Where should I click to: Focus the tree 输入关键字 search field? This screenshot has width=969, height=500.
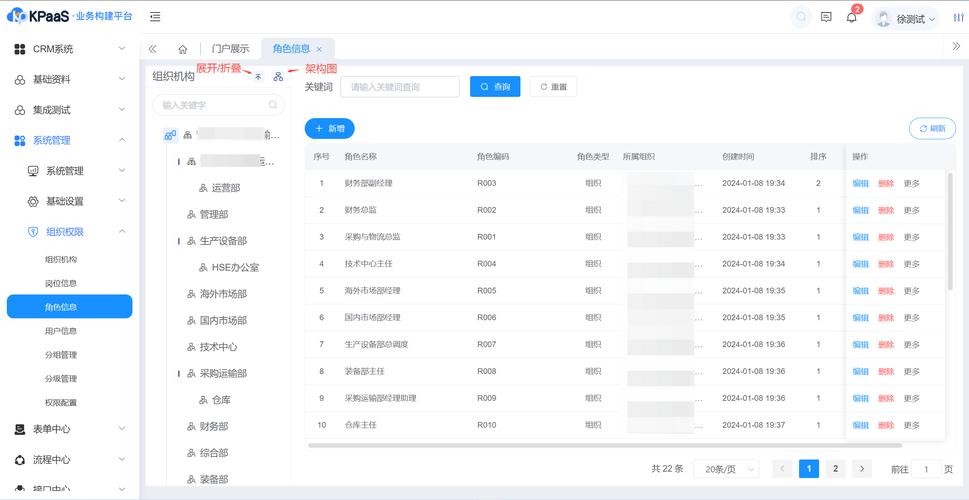click(218, 105)
